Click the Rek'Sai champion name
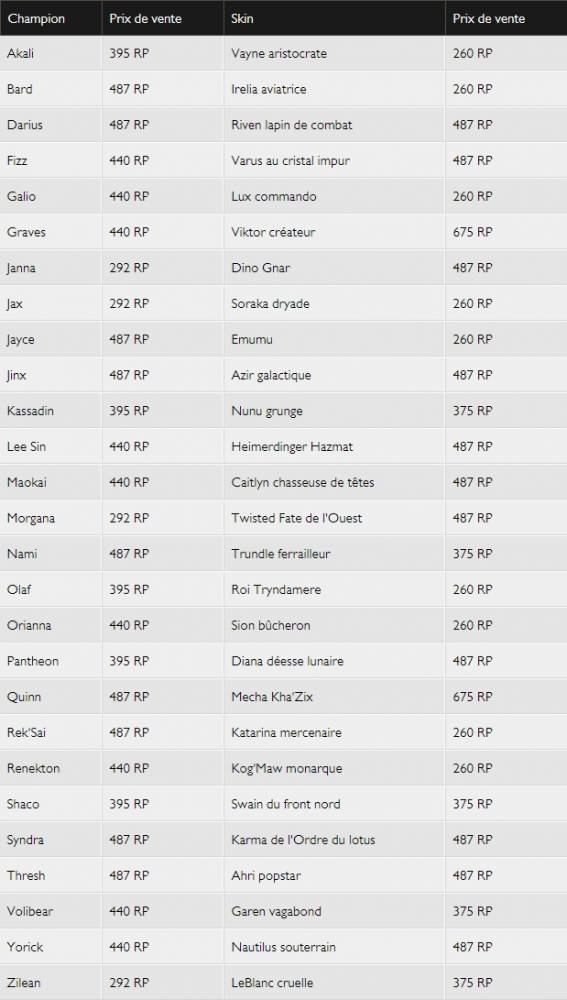The image size is (567, 1000). [26, 732]
